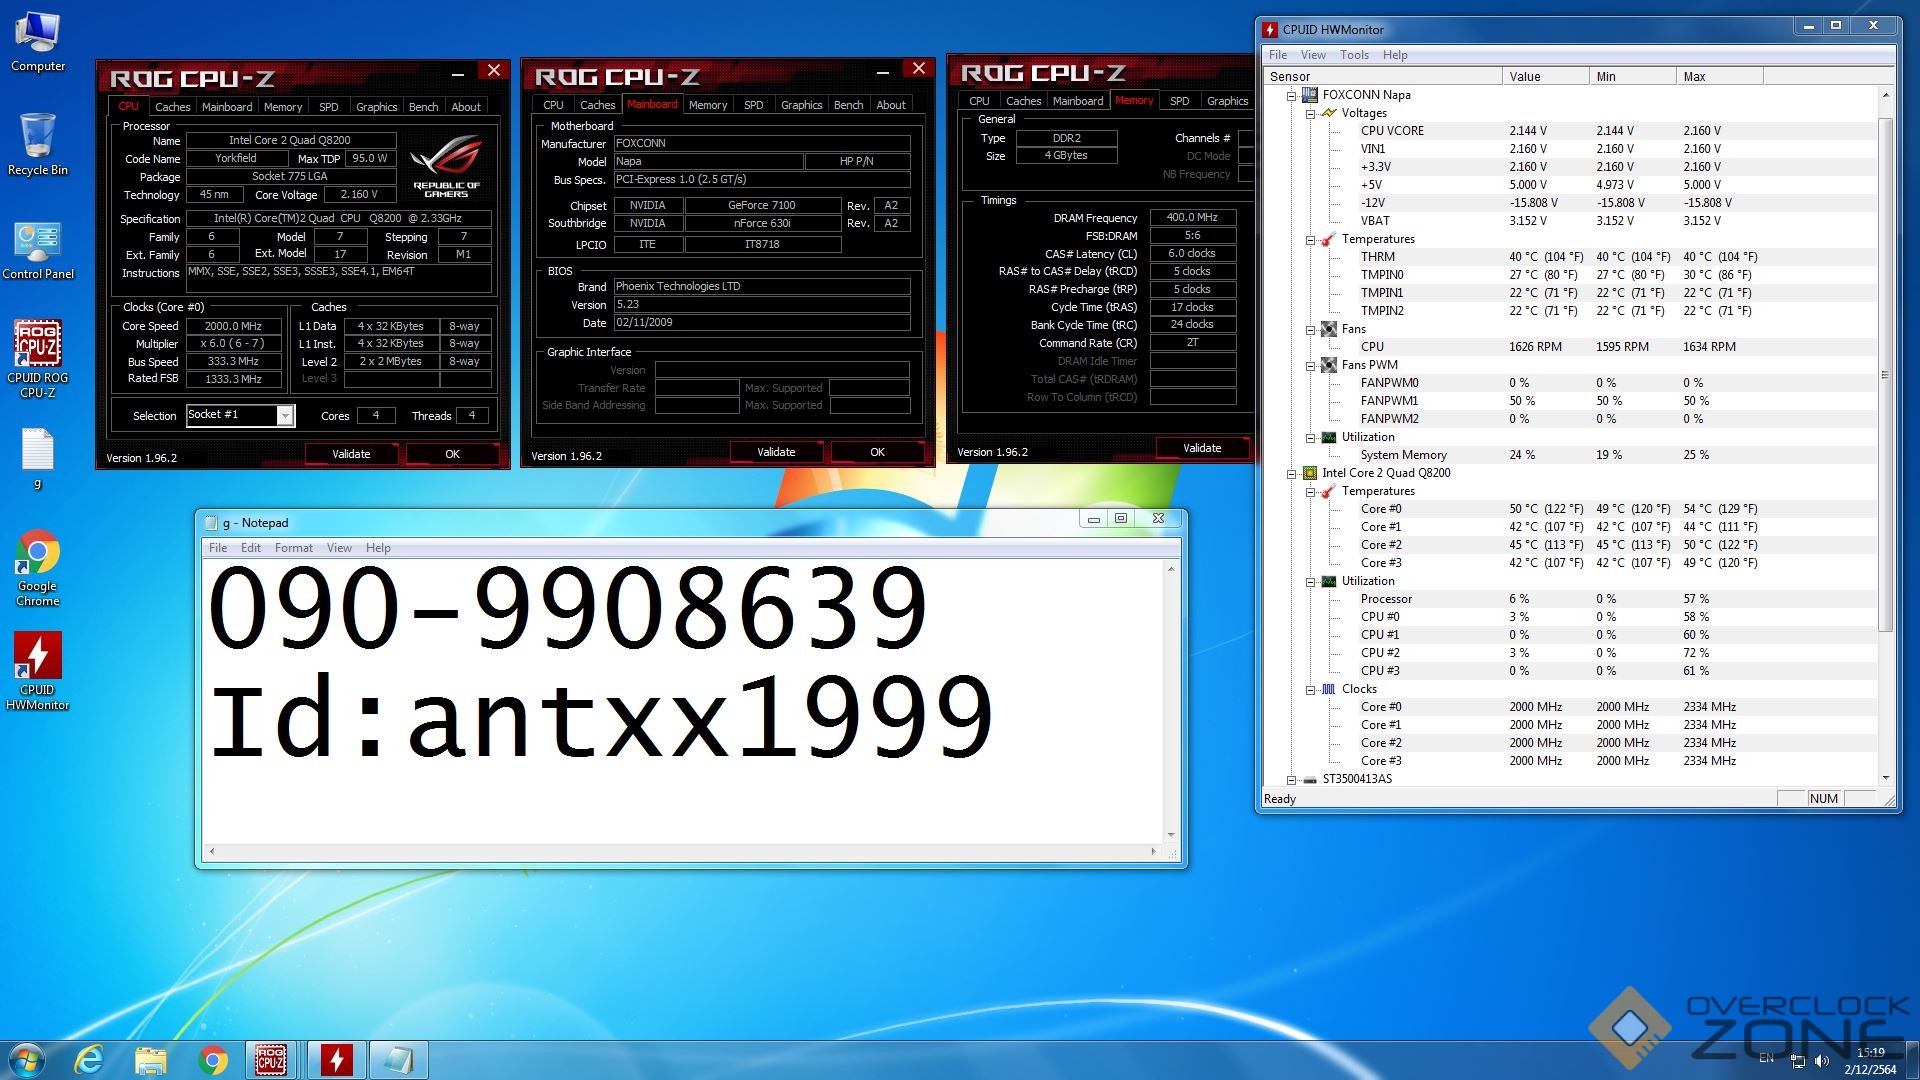1920x1080 pixels.
Task: Open the Socket #1 selection dropdown
Action: coord(285,415)
